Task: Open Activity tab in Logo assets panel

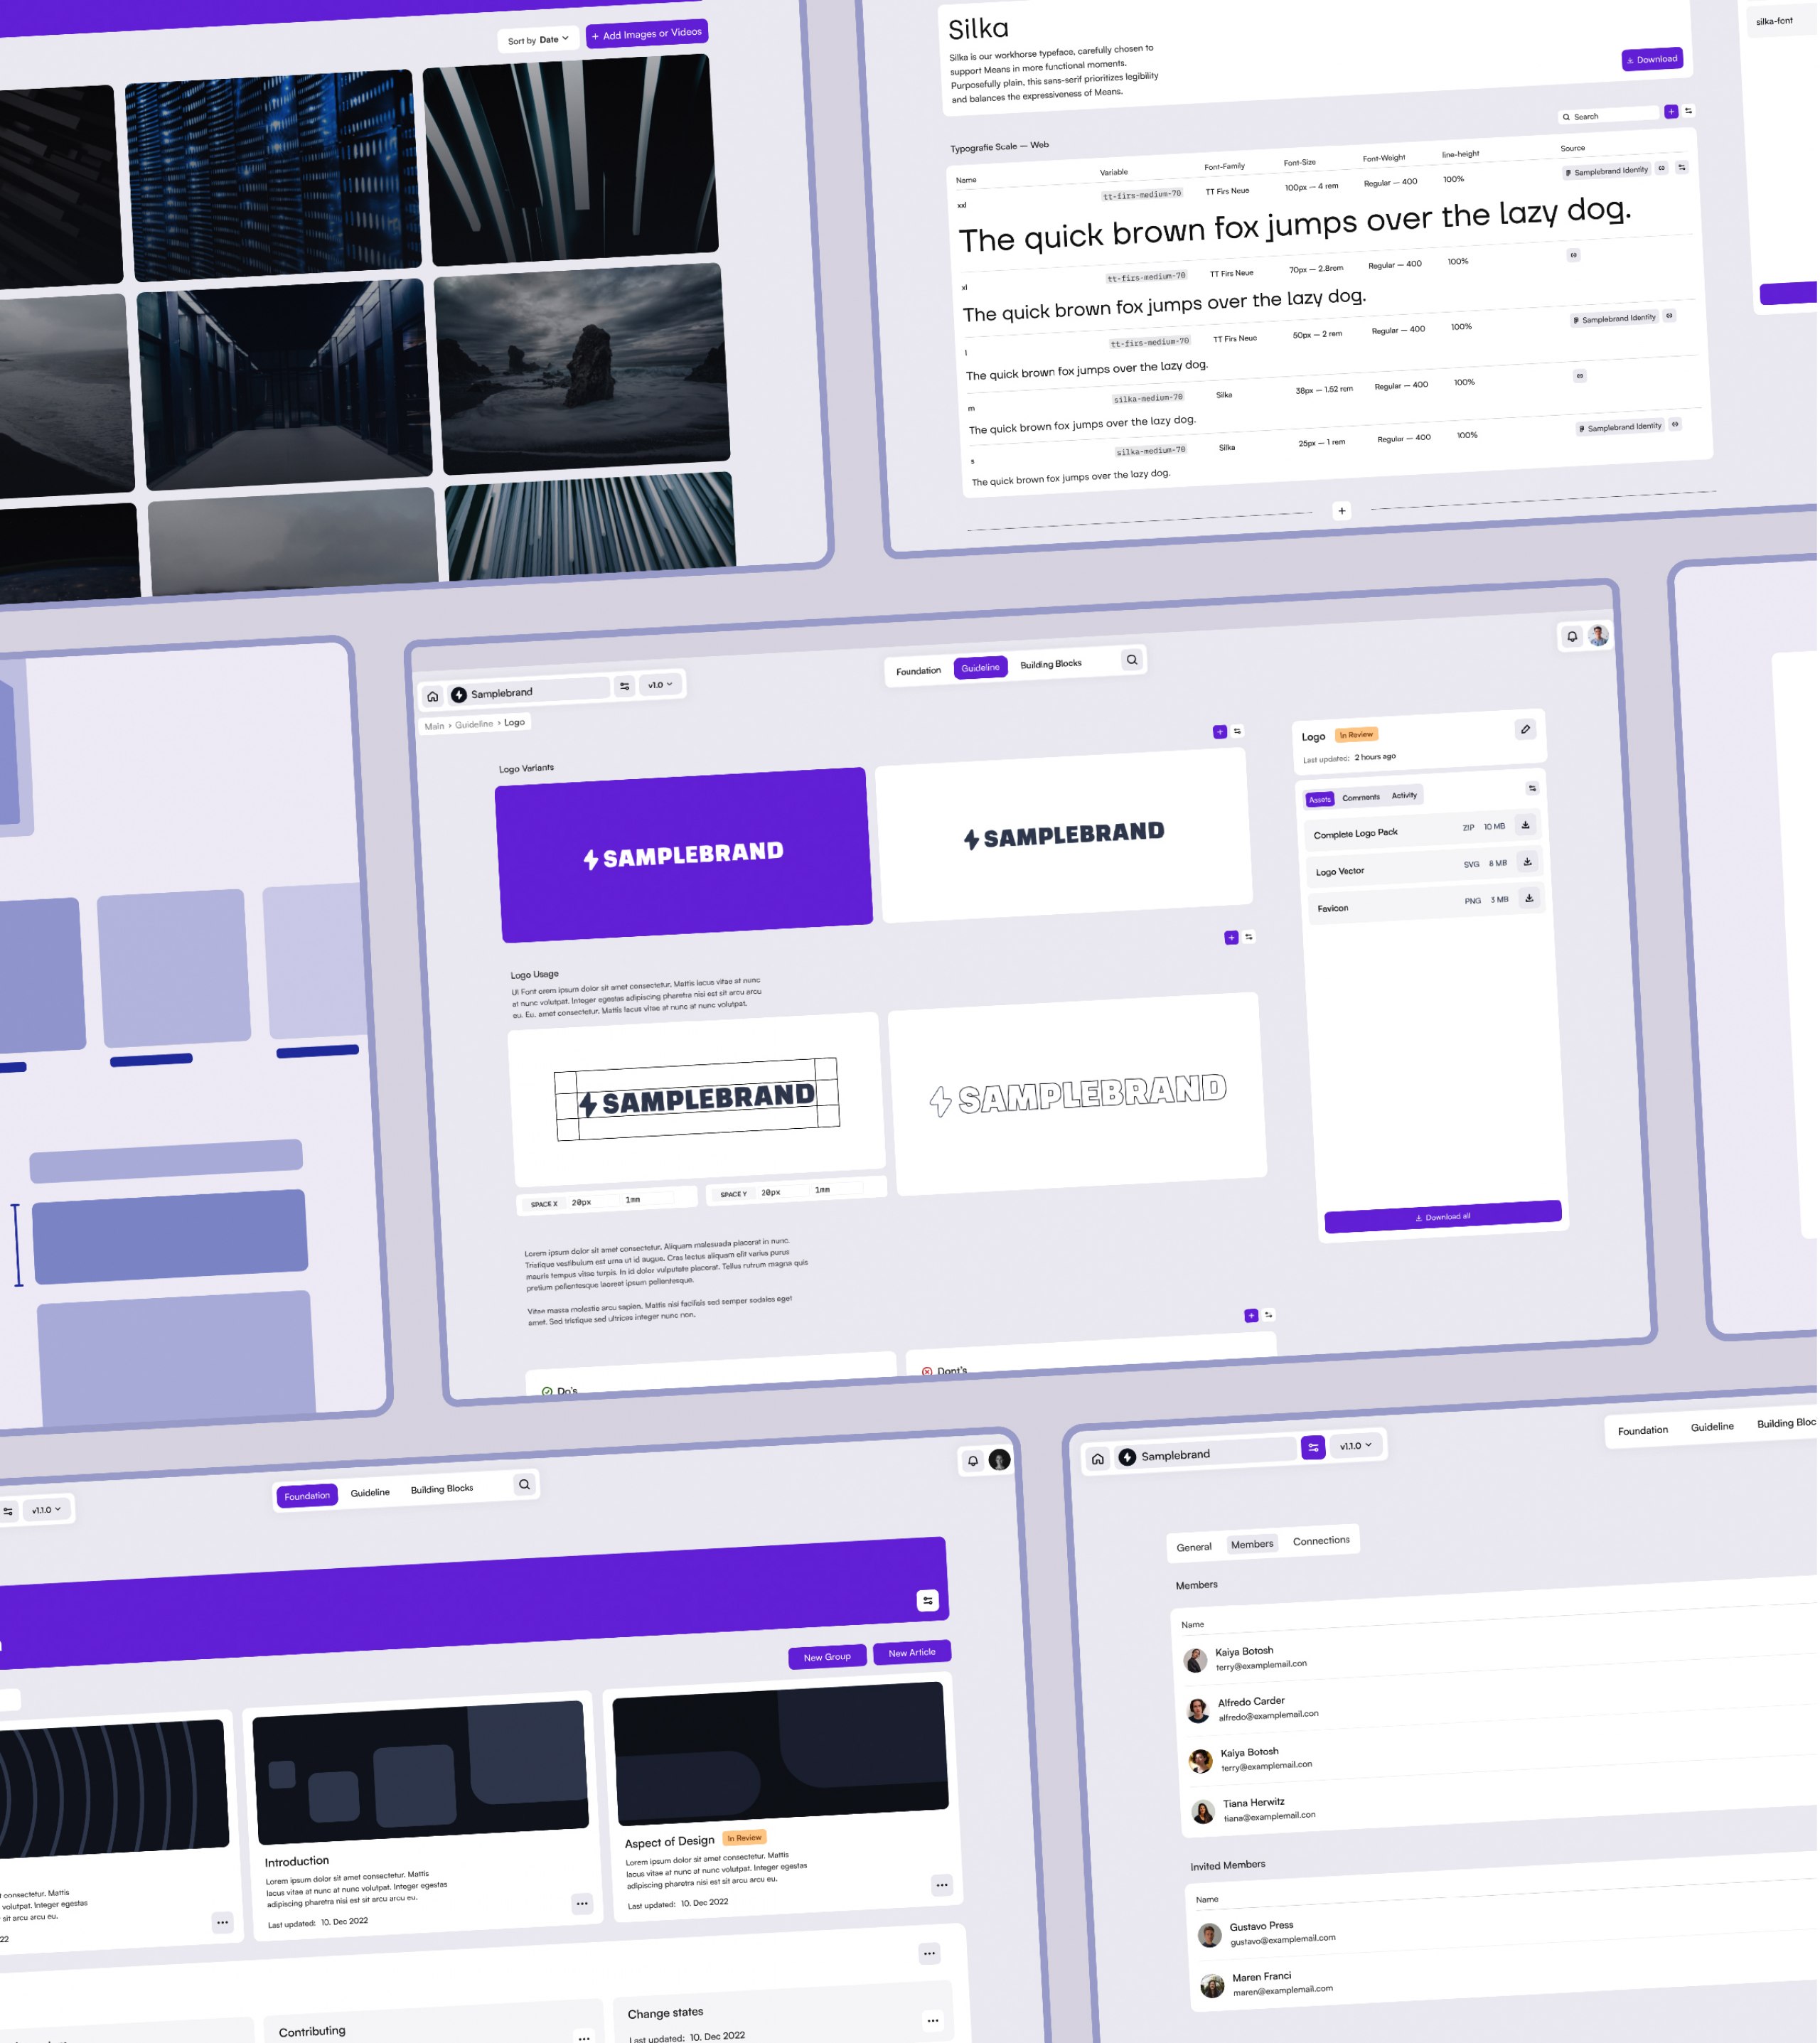Action: 1405,796
